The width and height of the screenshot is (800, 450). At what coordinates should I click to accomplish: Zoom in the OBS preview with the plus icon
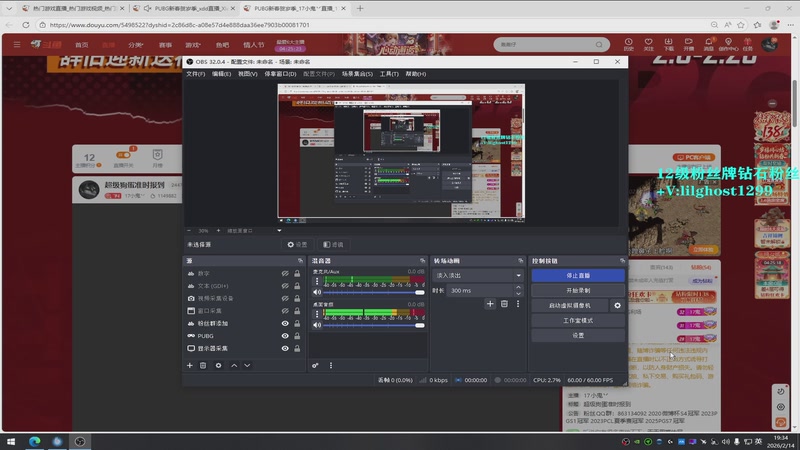tap(218, 231)
